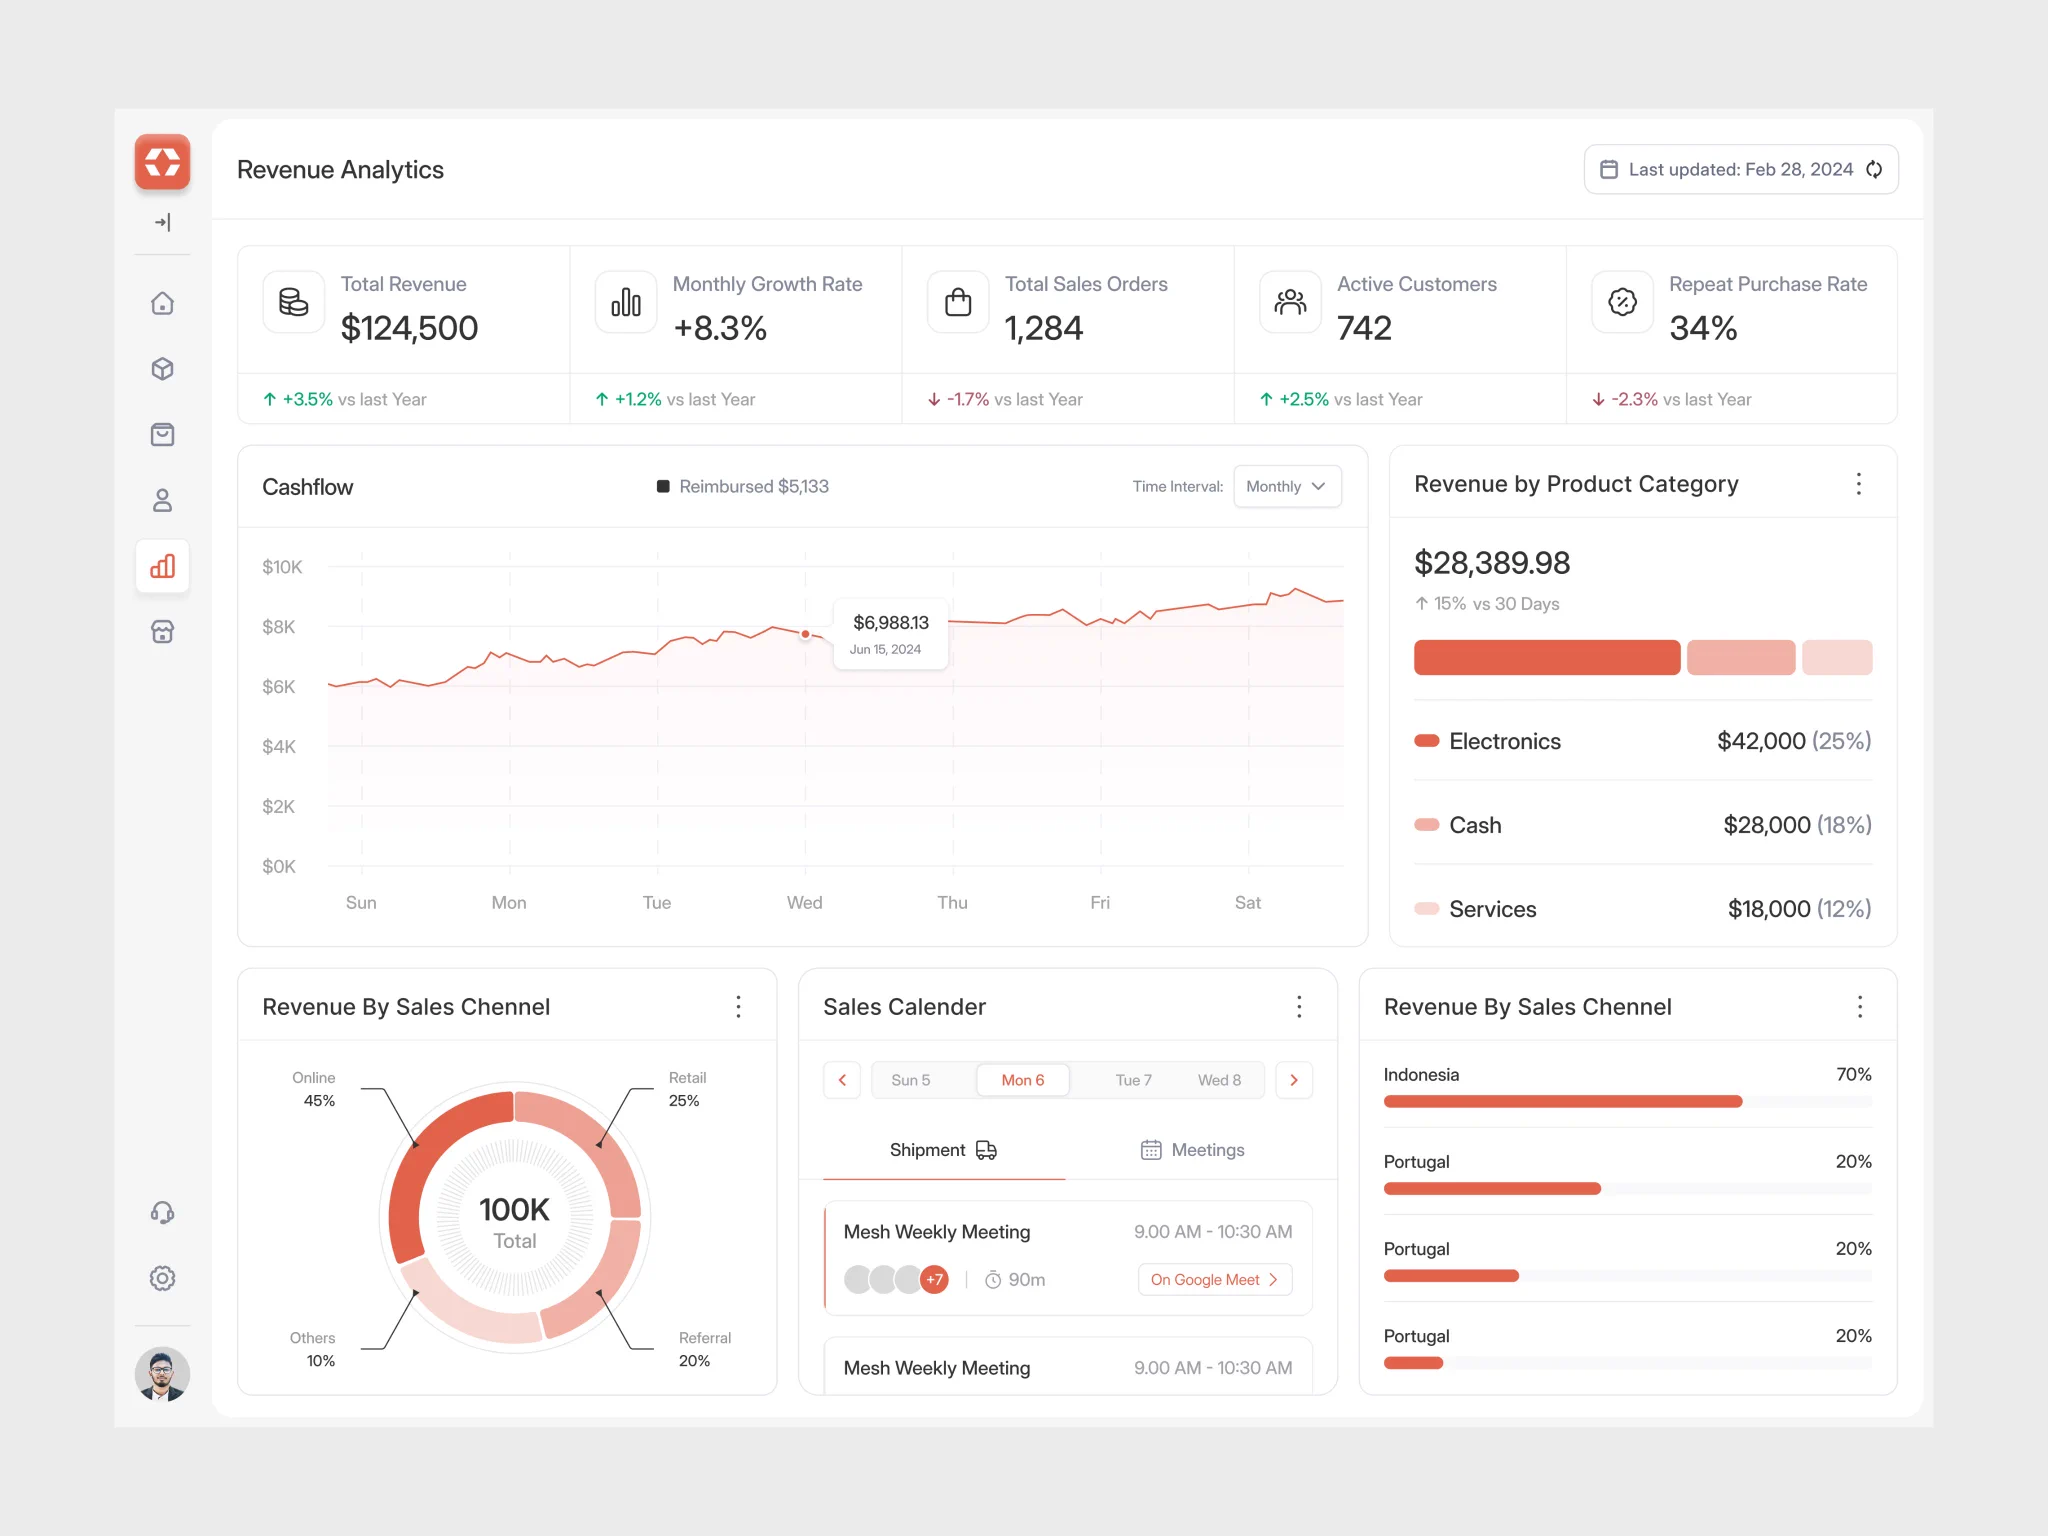
Task: Open the Settings gear icon
Action: [162, 1278]
